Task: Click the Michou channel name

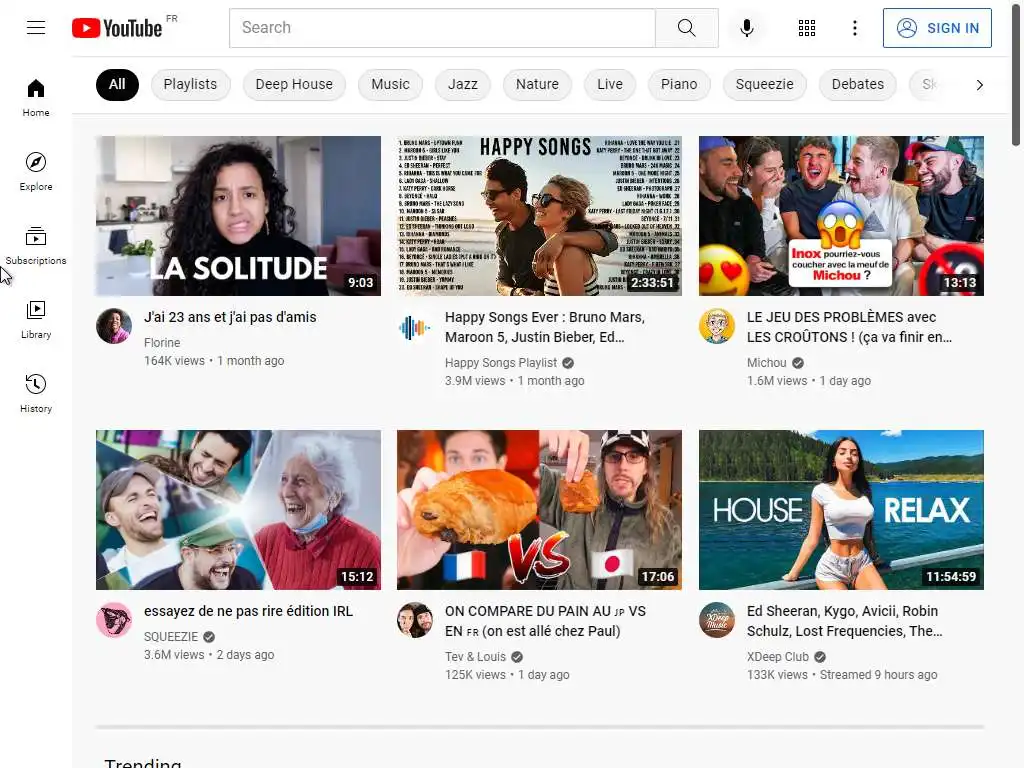Action: pyautogui.click(x=767, y=362)
